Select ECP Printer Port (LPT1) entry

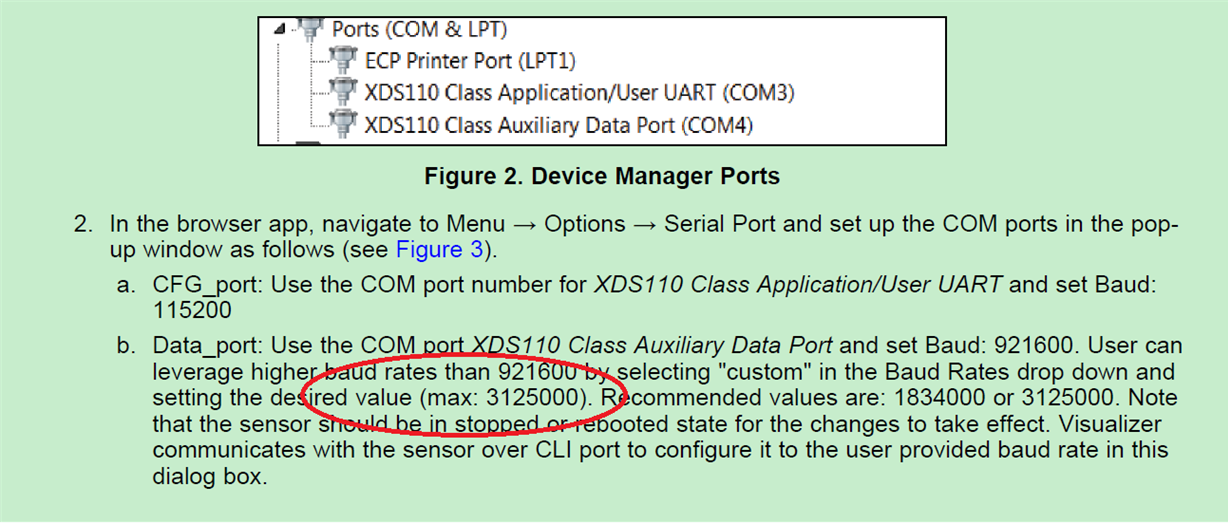[470, 61]
